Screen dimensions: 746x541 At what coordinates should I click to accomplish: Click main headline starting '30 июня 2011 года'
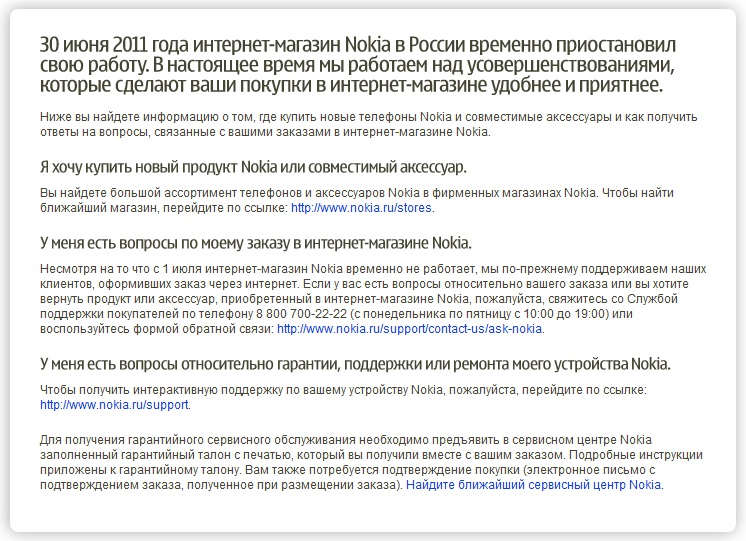358,65
